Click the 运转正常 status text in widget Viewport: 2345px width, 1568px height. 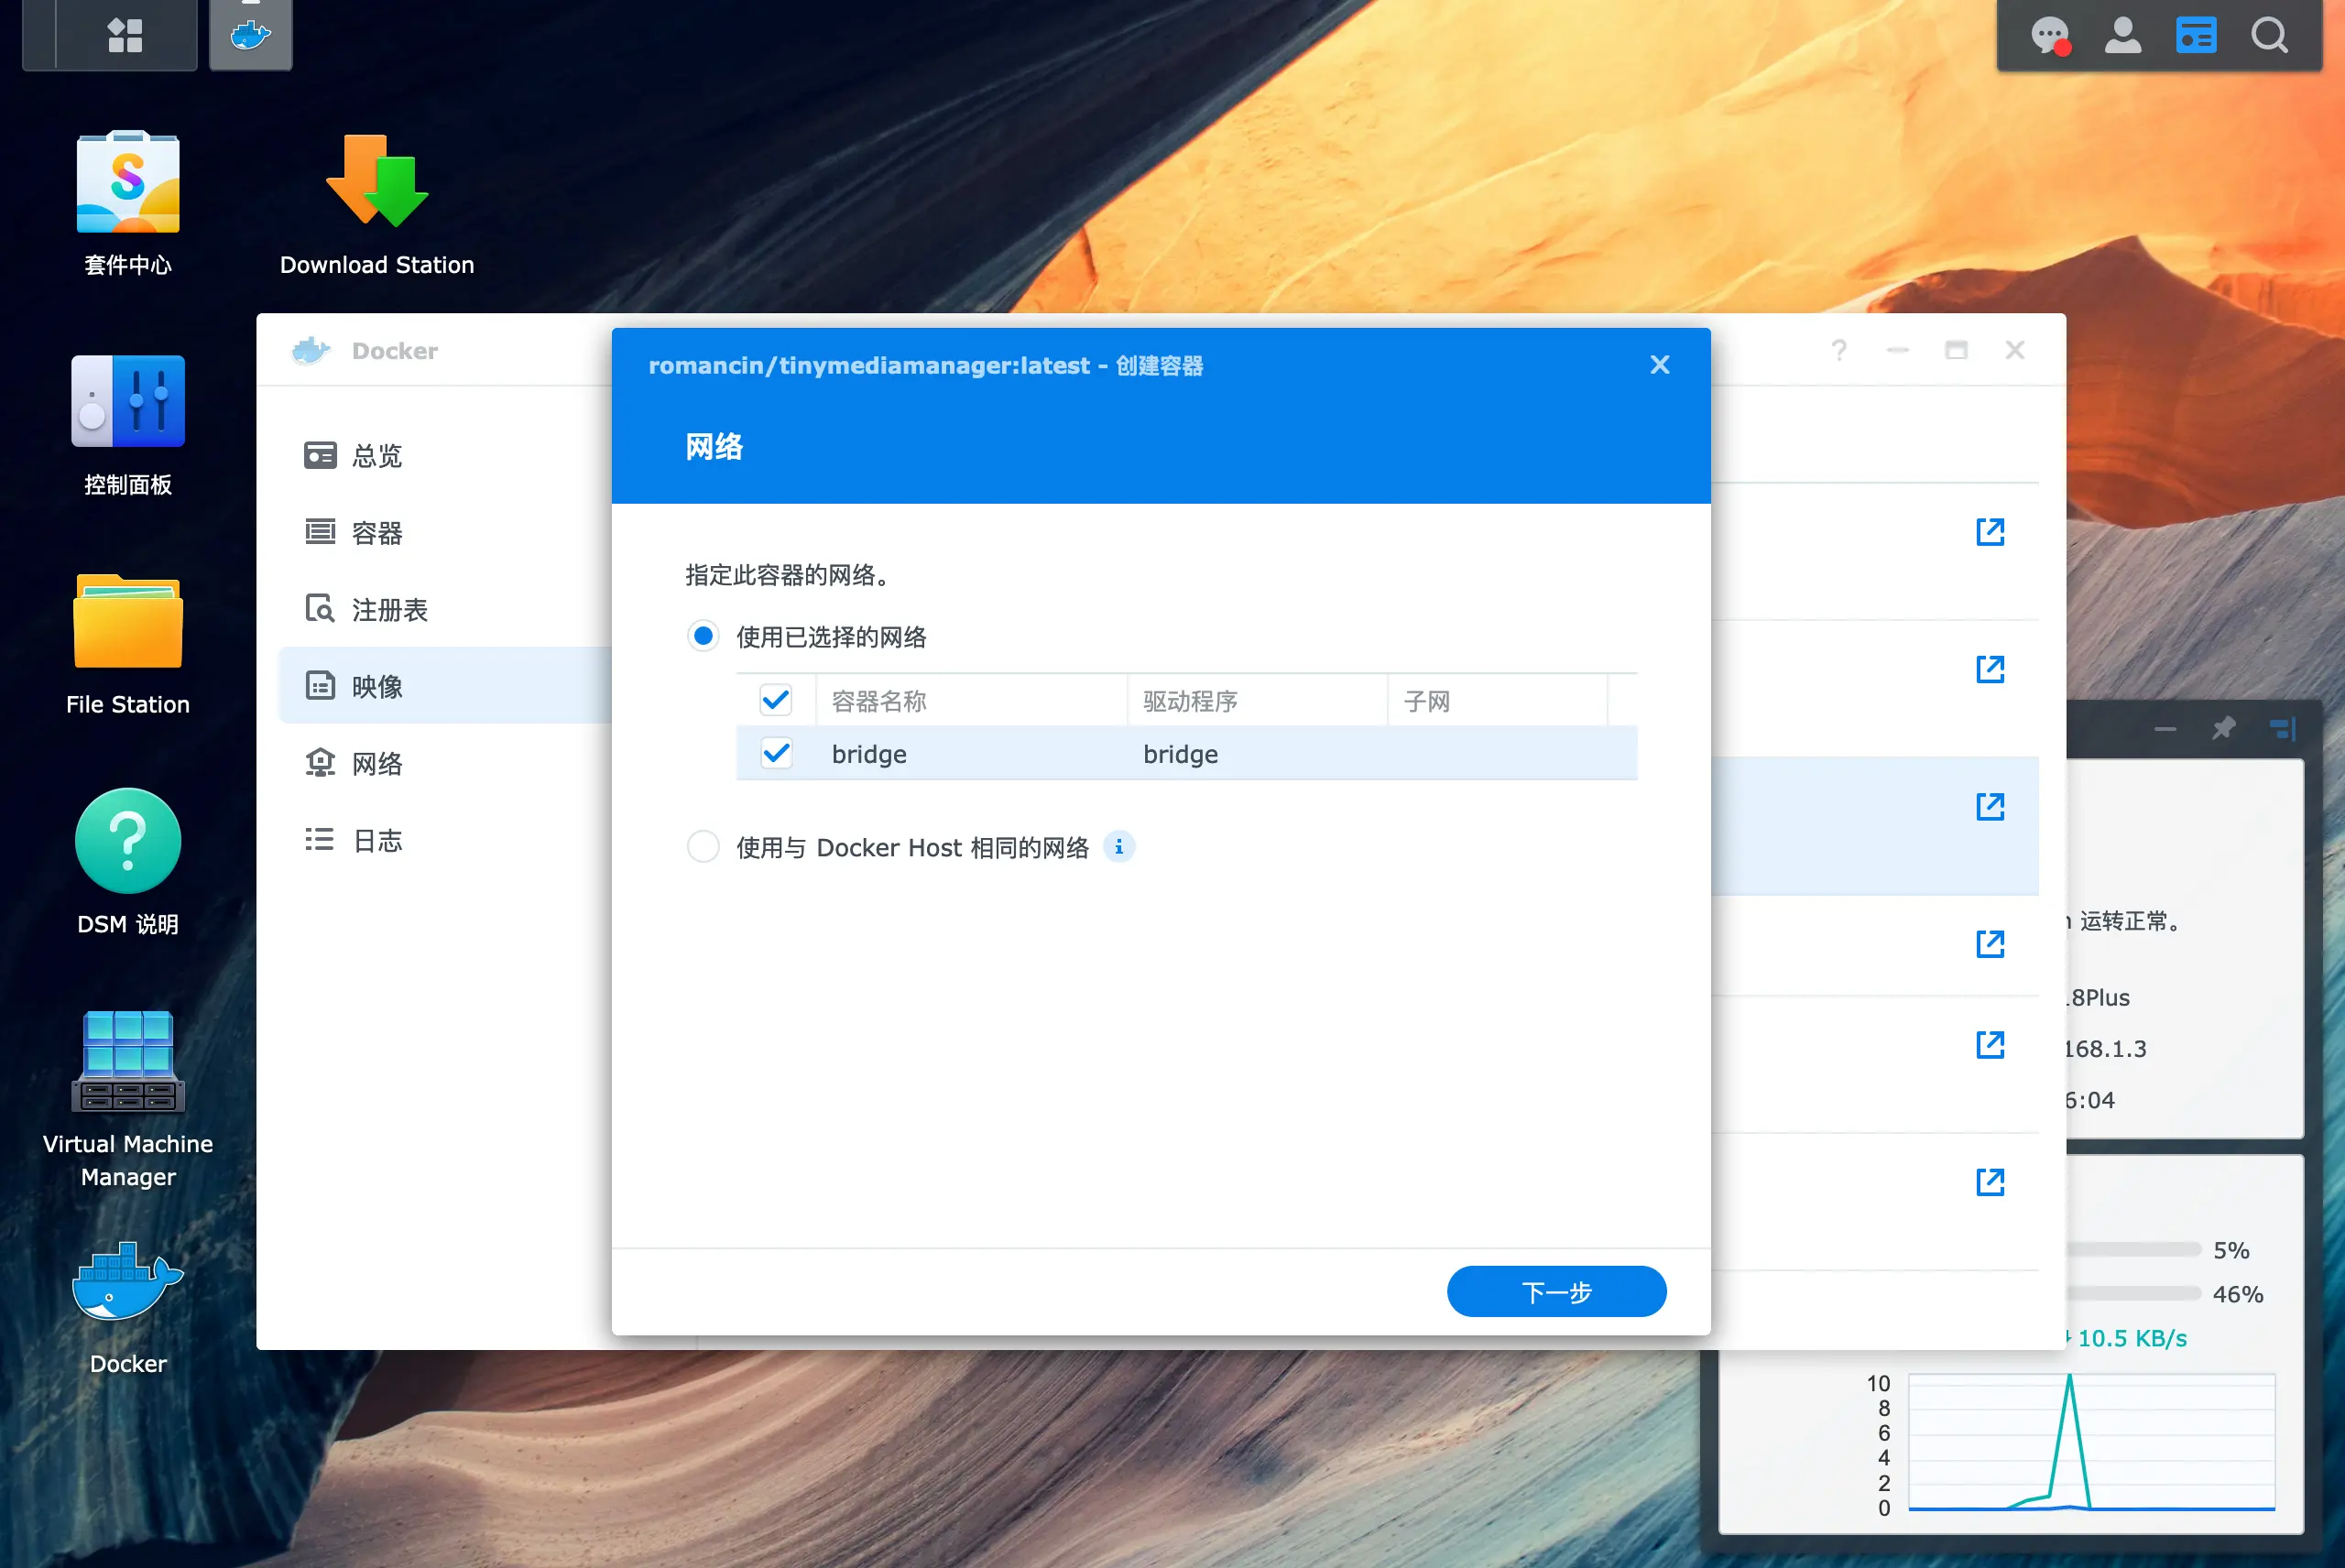[2130, 921]
